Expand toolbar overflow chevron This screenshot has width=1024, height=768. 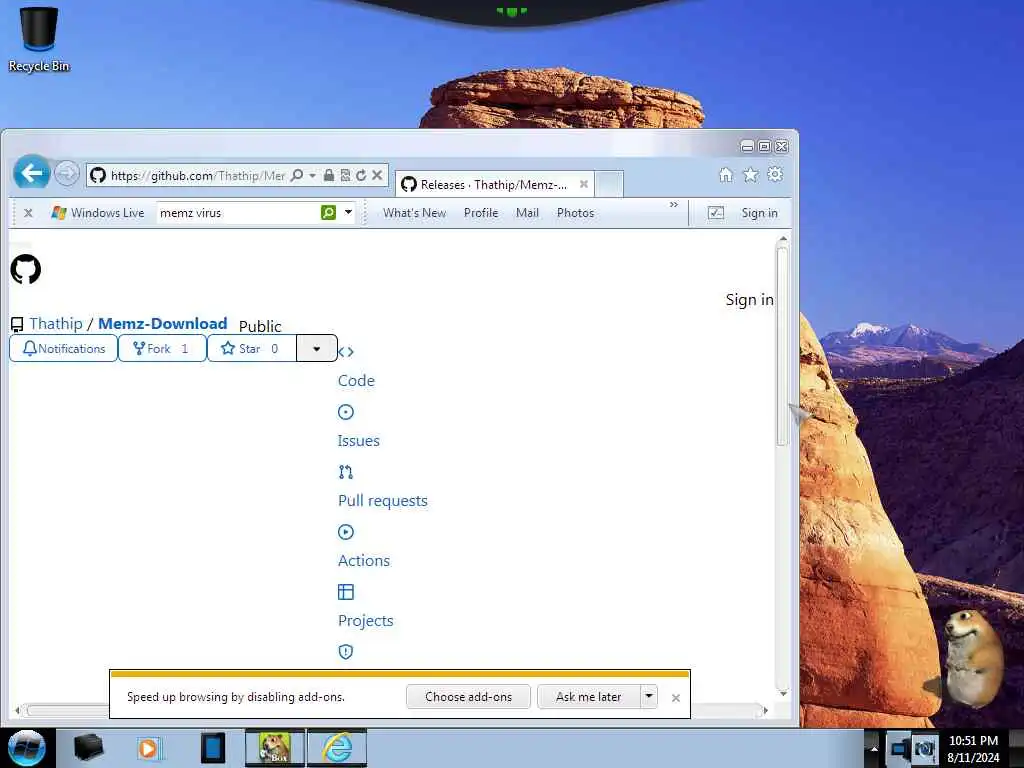click(673, 205)
